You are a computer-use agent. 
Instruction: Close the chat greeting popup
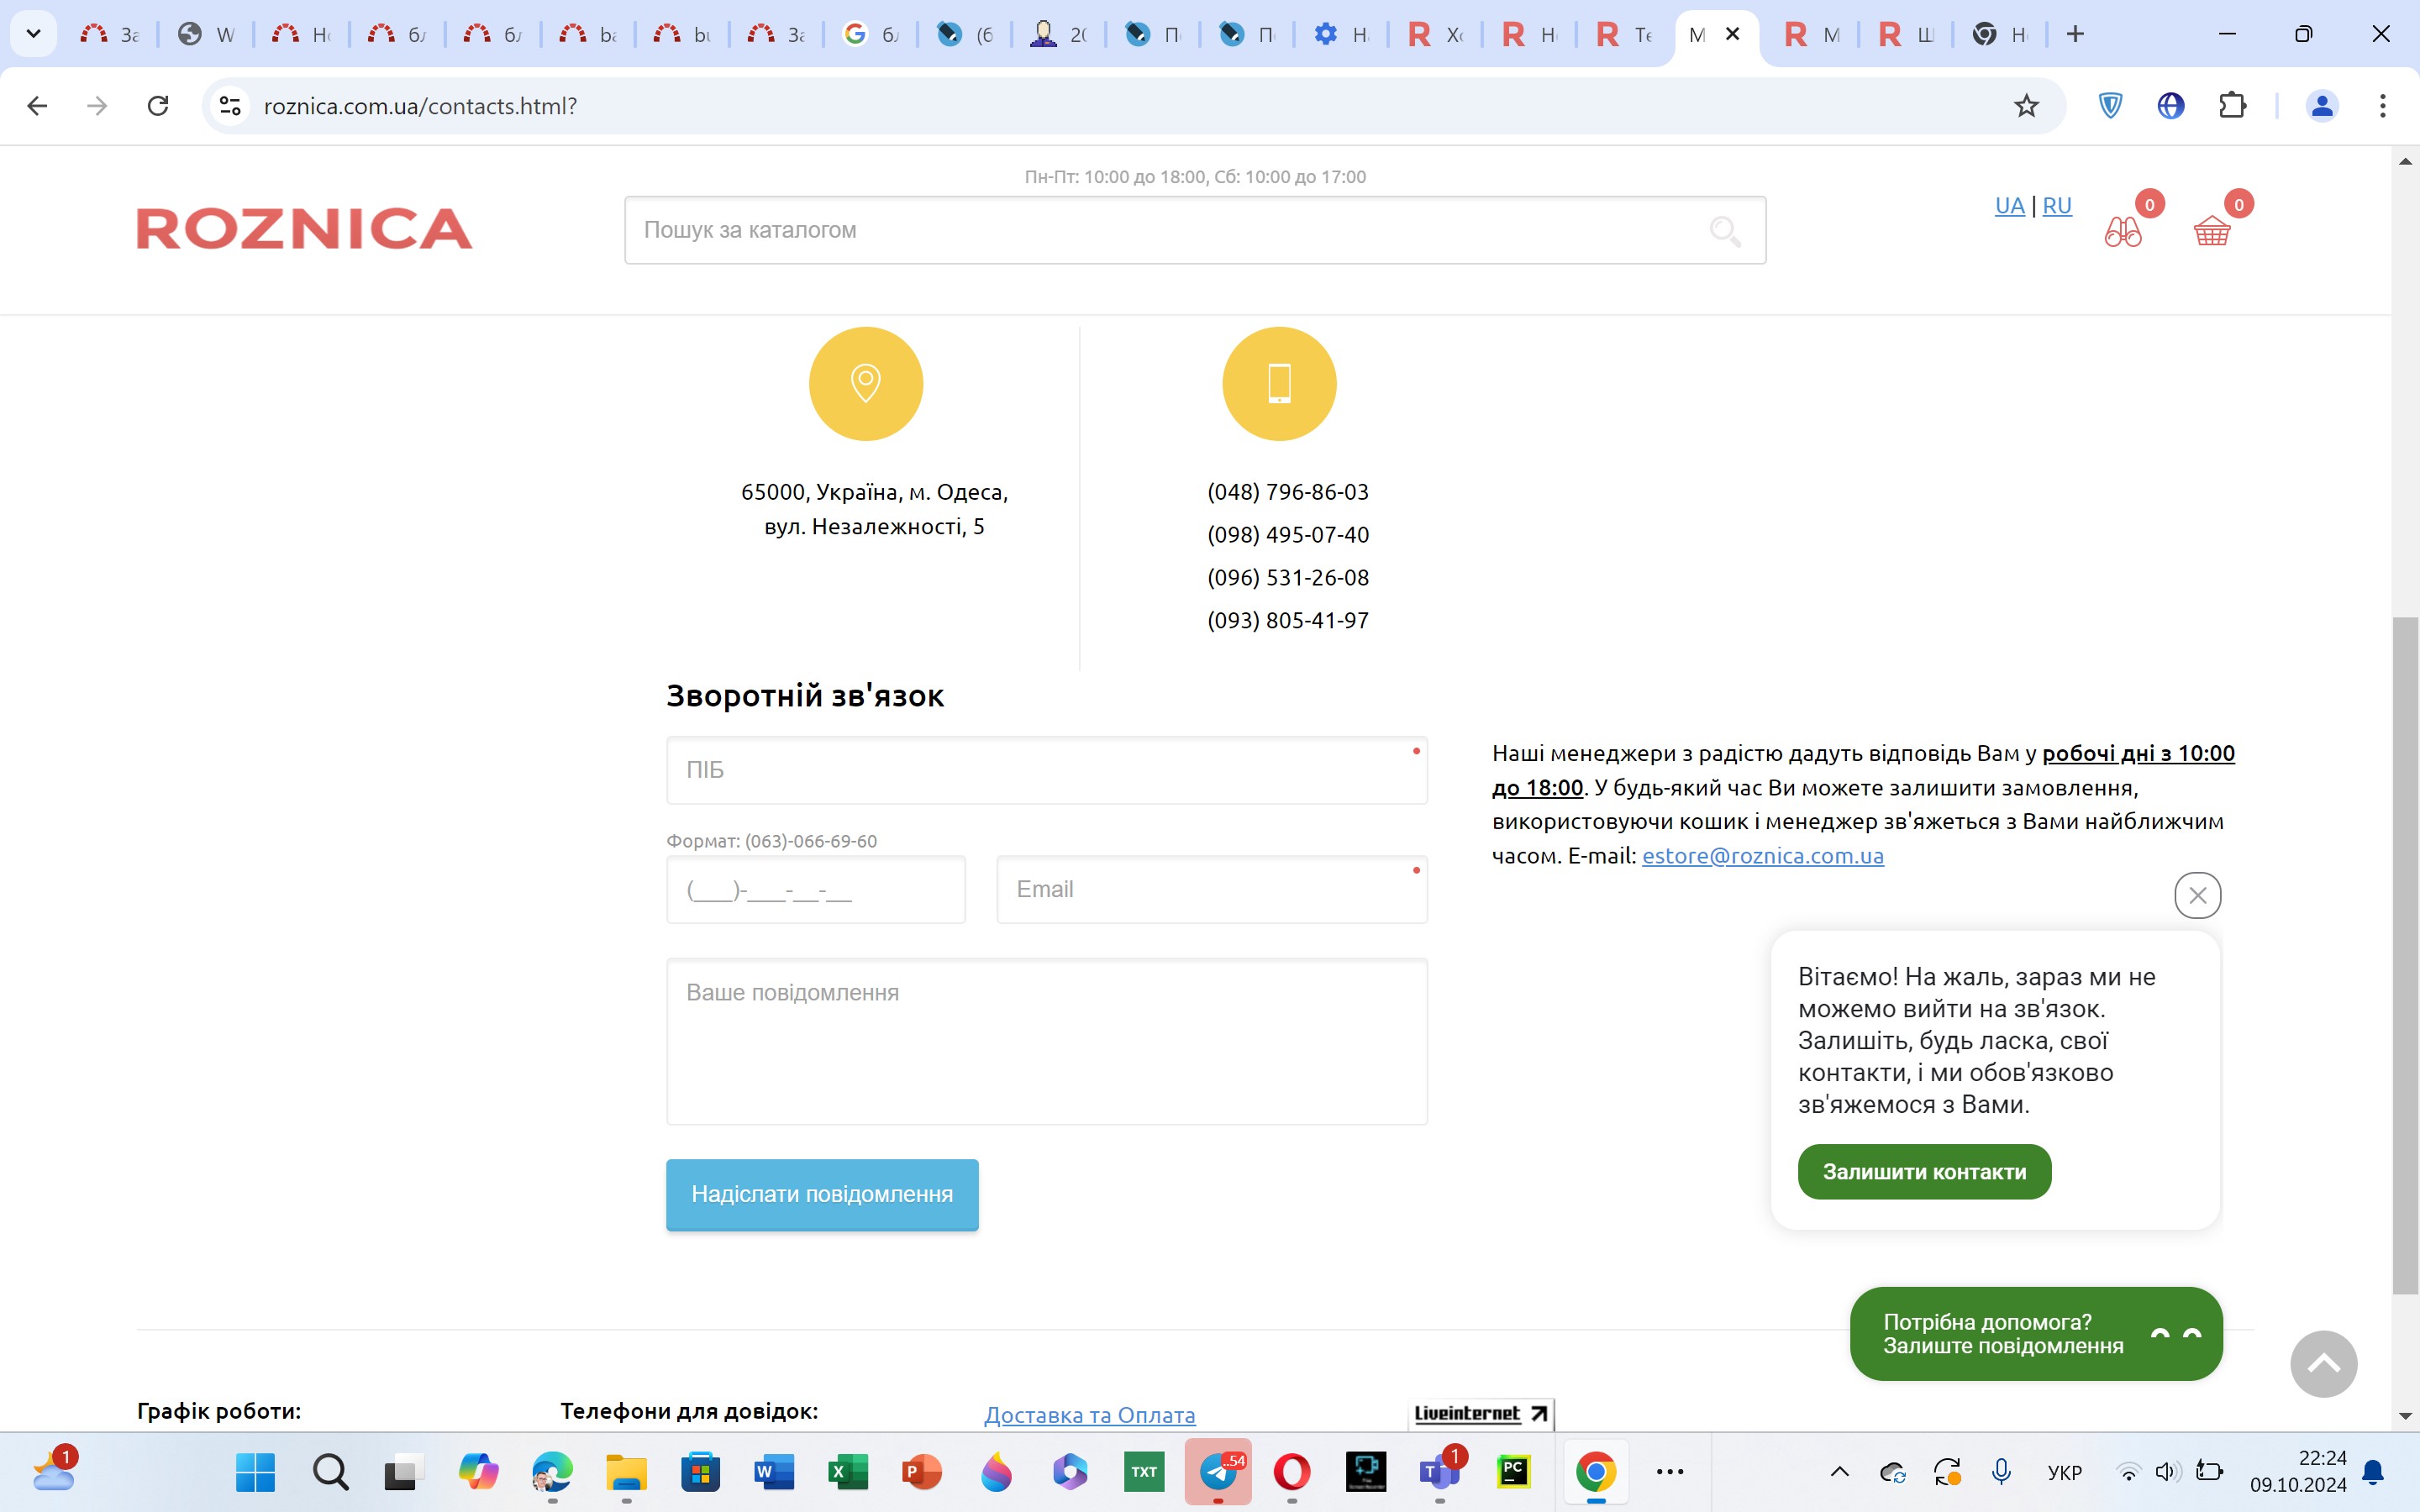tap(2197, 895)
